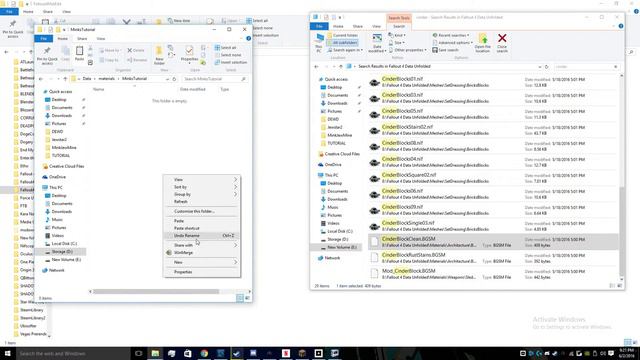The width and height of the screenshot is (640, 360).
Task: Open Properties in the MinksTutorial ribbon
Action: pyautogui.click(x=189, y=54)
